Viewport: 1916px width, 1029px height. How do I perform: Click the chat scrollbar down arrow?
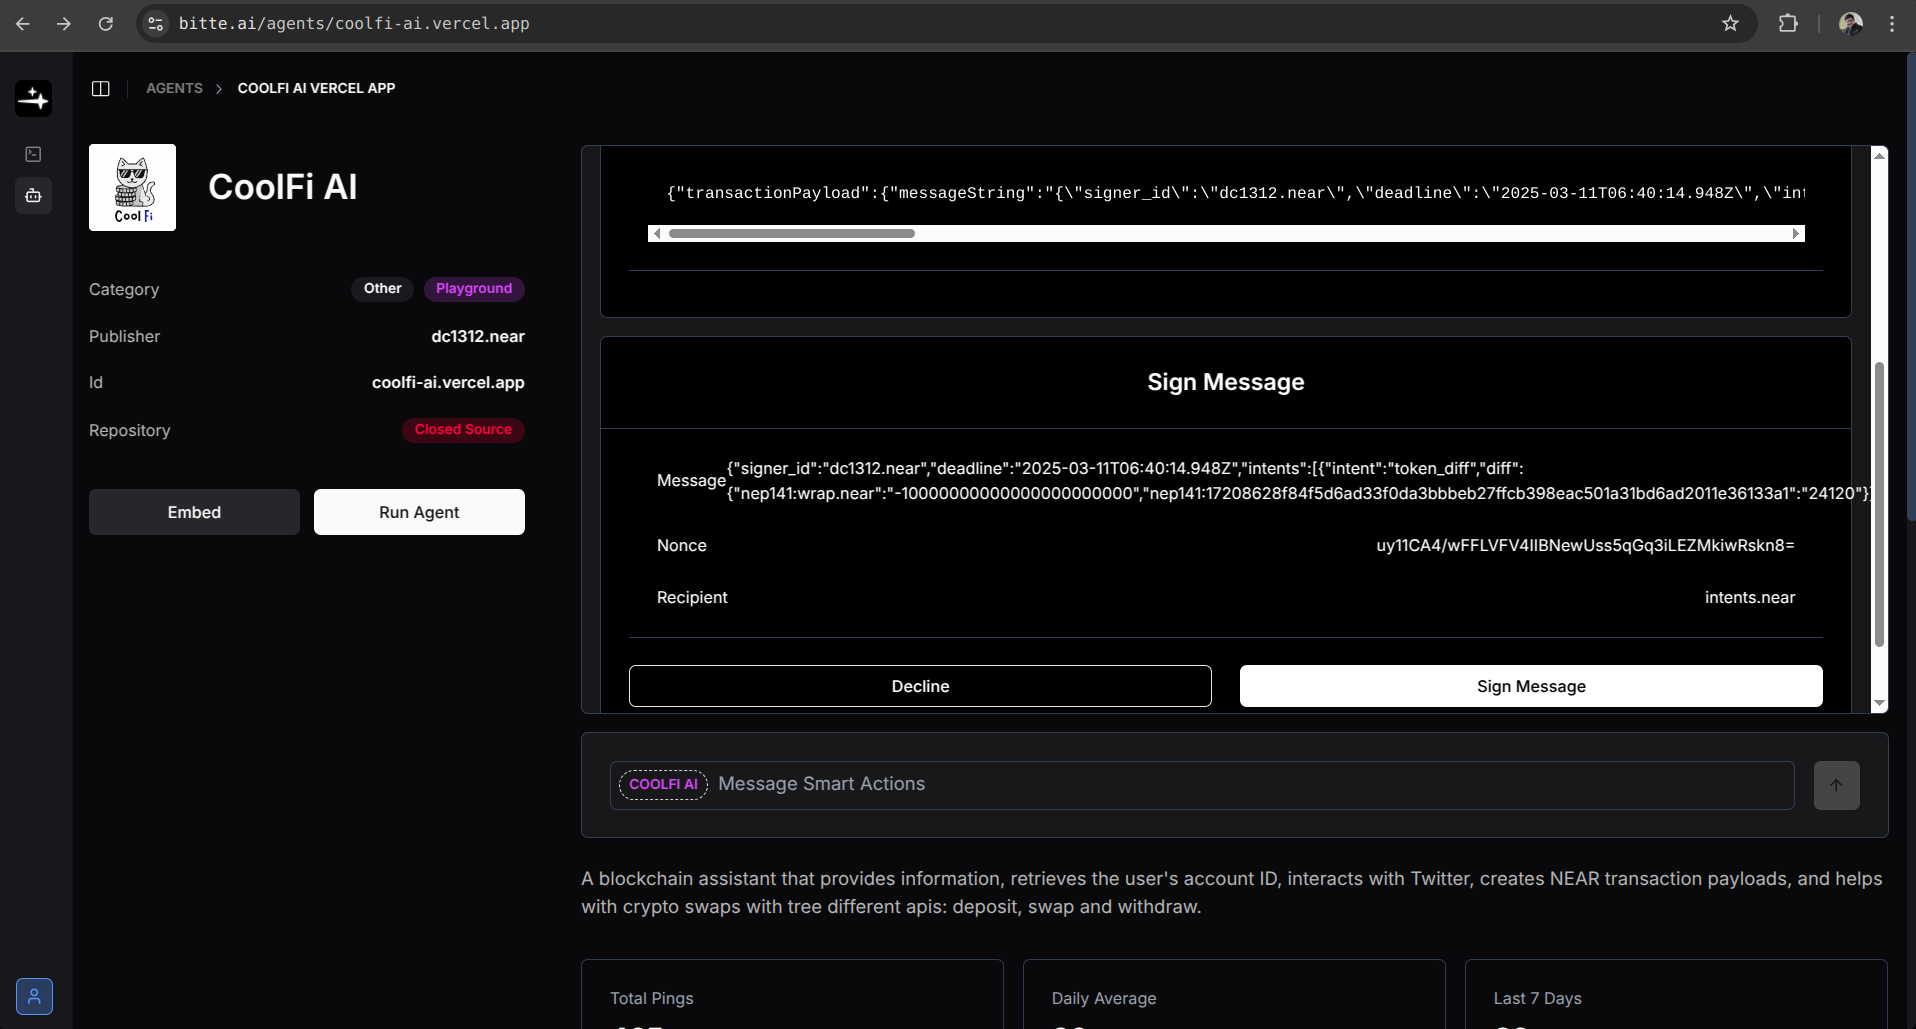point(1879,704)
